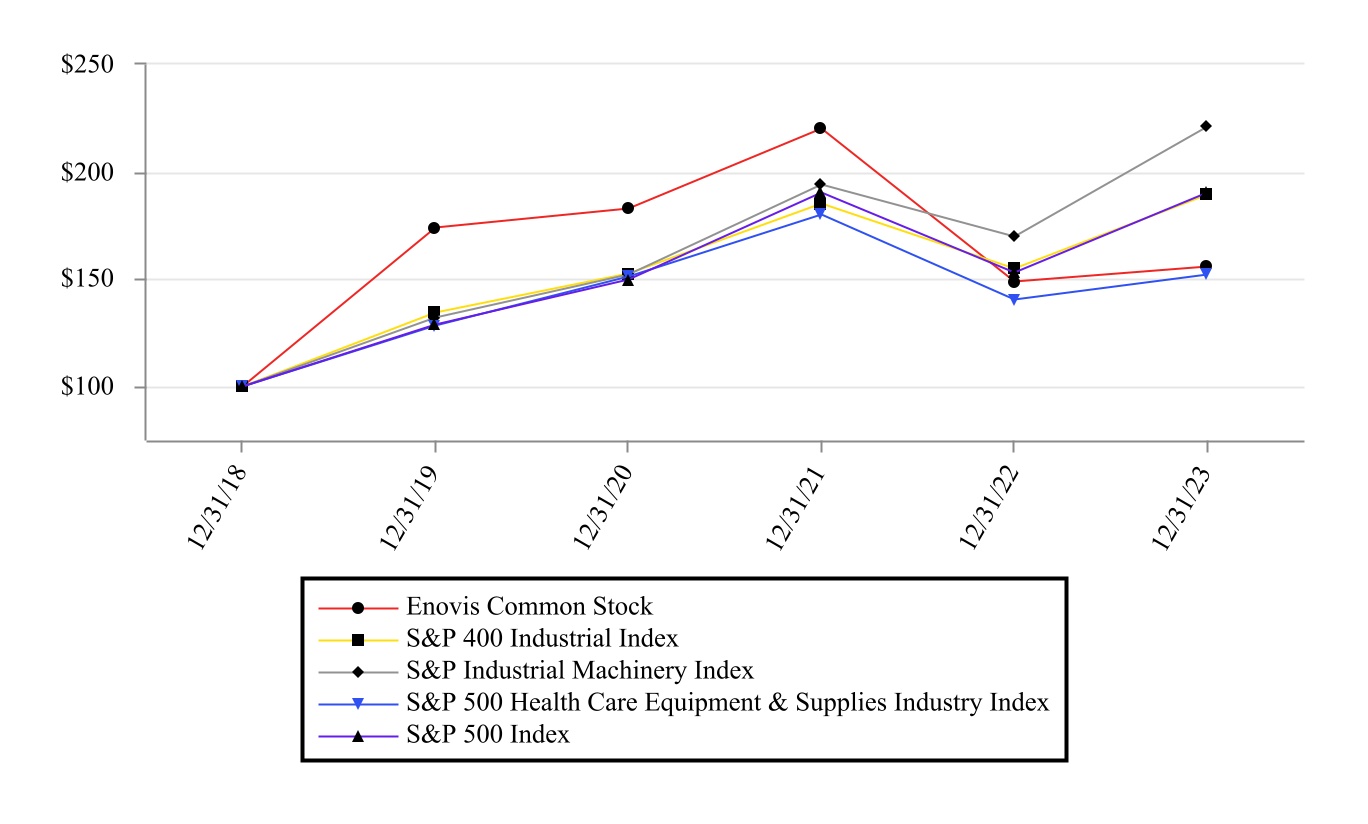
Task: Click the 12/31/21 x-axis date label
Action: pyautogui.click(x=796, y=503)
